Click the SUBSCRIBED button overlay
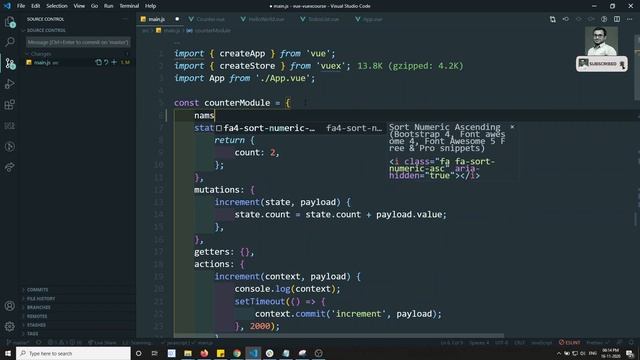 pos(602,64)
